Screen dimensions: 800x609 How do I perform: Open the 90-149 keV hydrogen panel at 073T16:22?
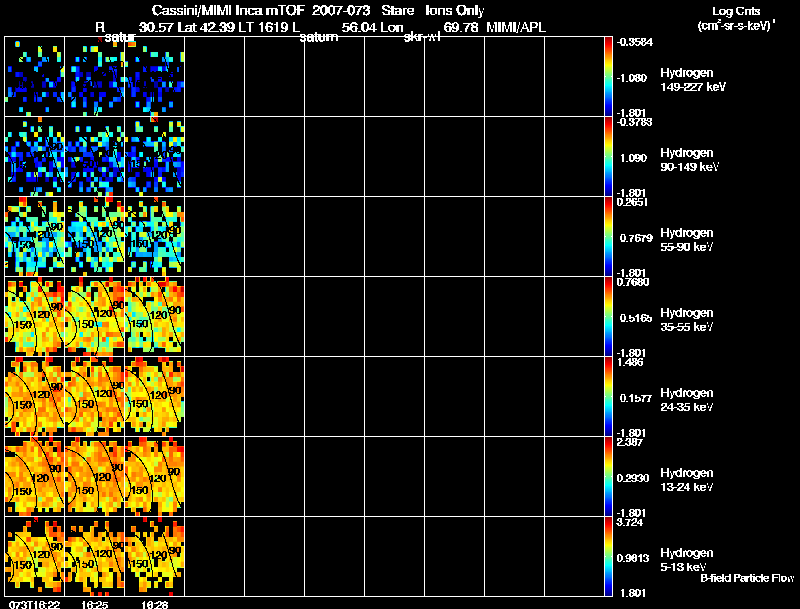tap(35, 157)
